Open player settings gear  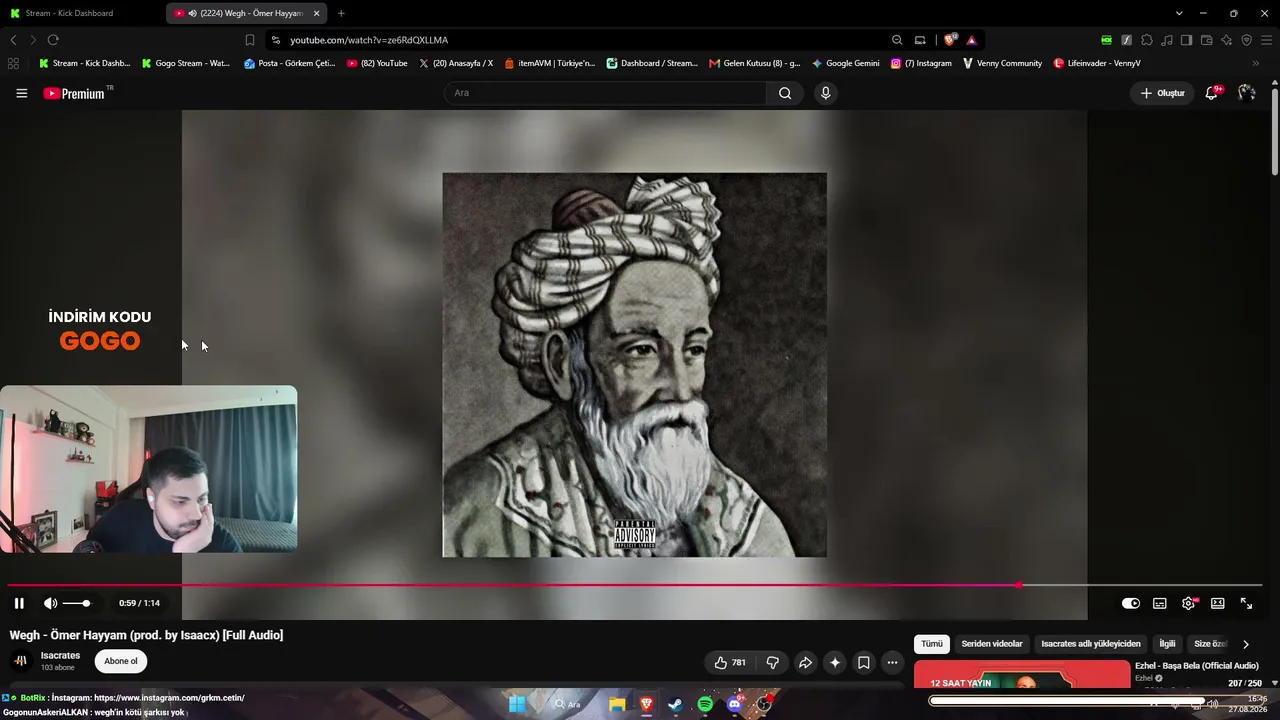point(1189,603)
